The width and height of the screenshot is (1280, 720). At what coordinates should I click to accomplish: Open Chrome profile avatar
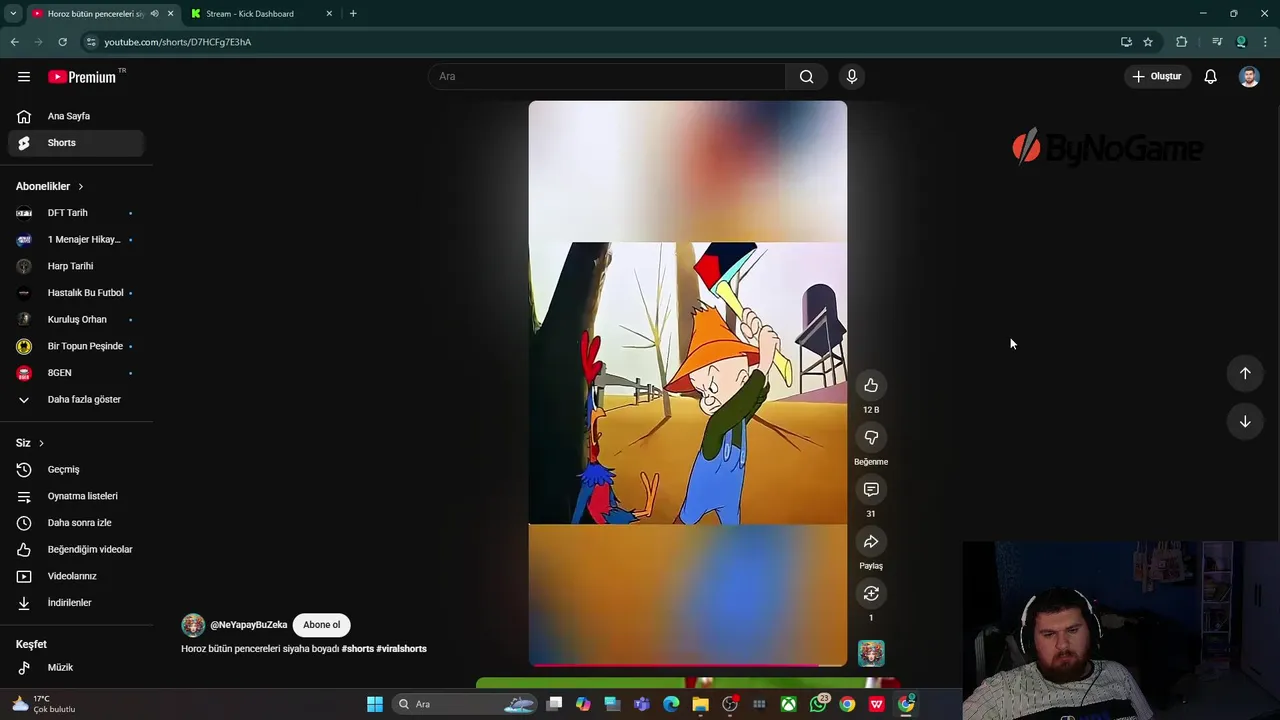point(1241,42)
